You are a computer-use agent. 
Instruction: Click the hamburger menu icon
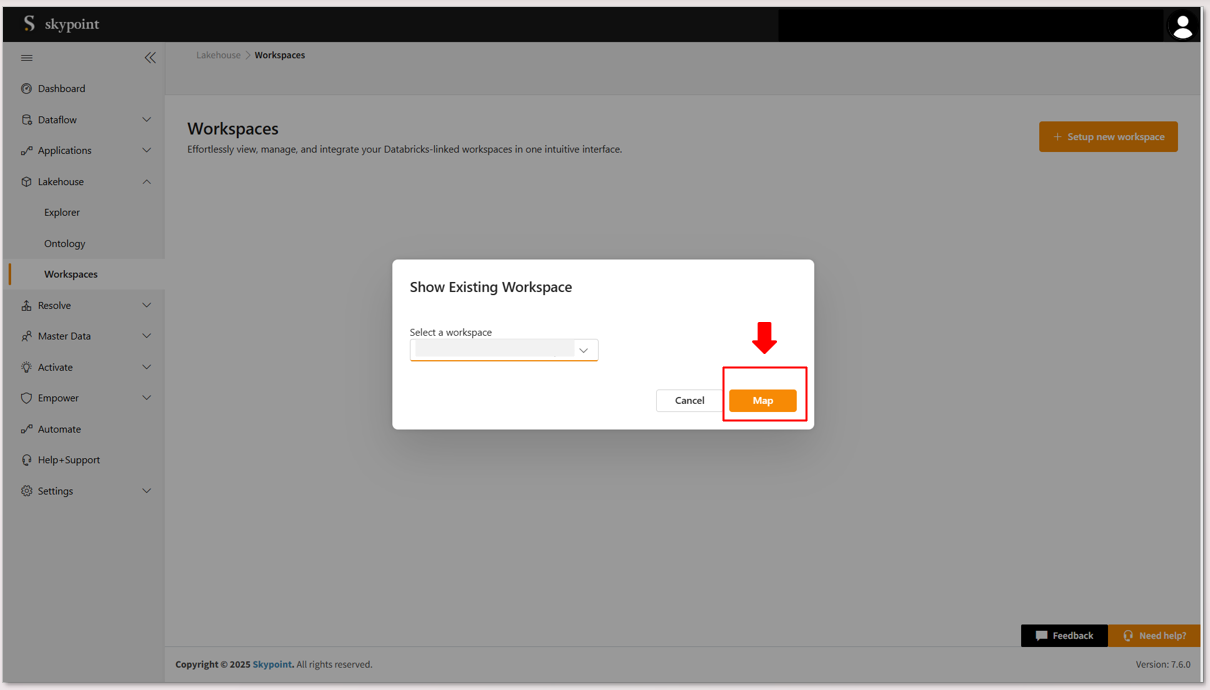pos(27,58)
